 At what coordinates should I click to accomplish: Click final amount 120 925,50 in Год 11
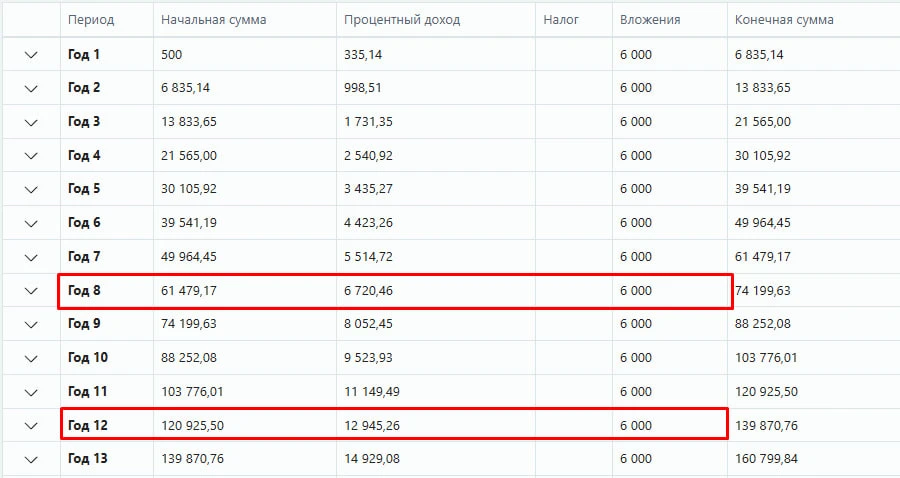[x=766, y=391]
